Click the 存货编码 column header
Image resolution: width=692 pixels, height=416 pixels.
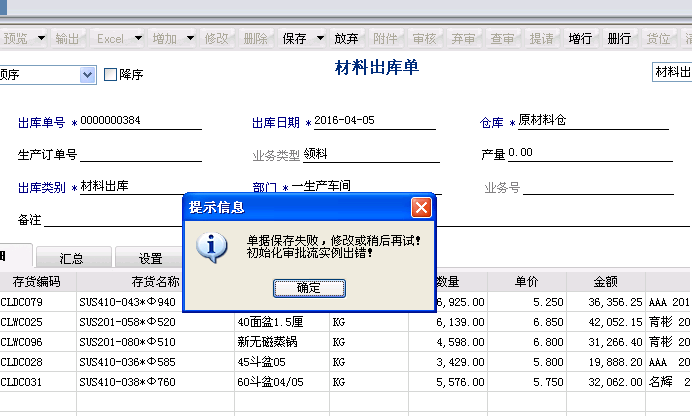tap(38, 281)
